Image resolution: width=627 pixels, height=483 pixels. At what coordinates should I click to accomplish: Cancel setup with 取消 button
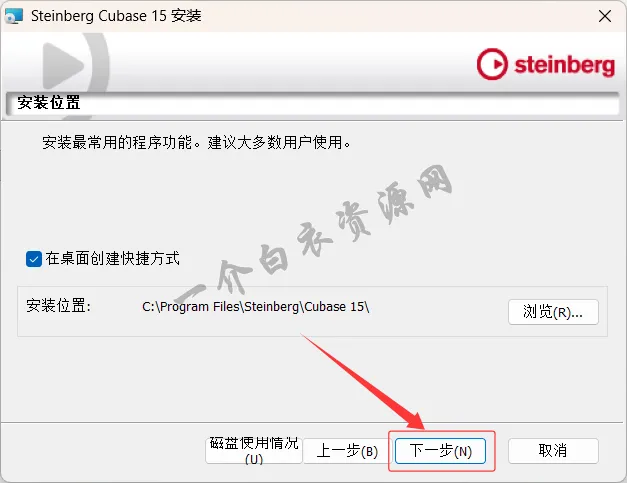click(553, 451)
